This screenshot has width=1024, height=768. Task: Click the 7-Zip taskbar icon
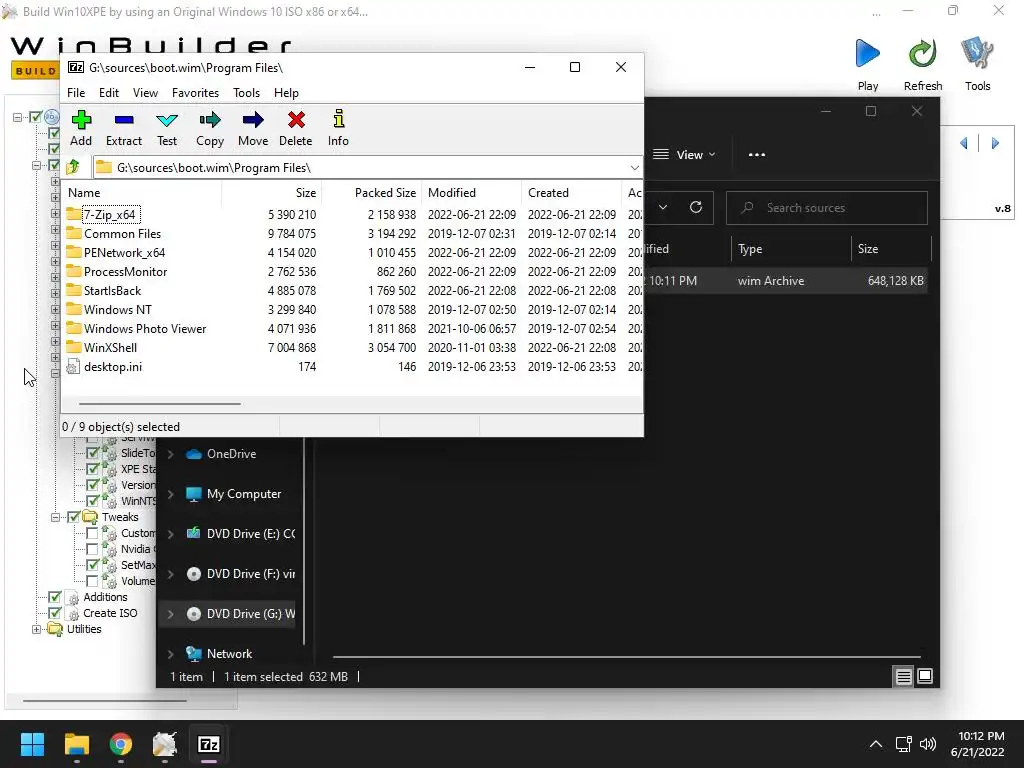pos(209,744)
